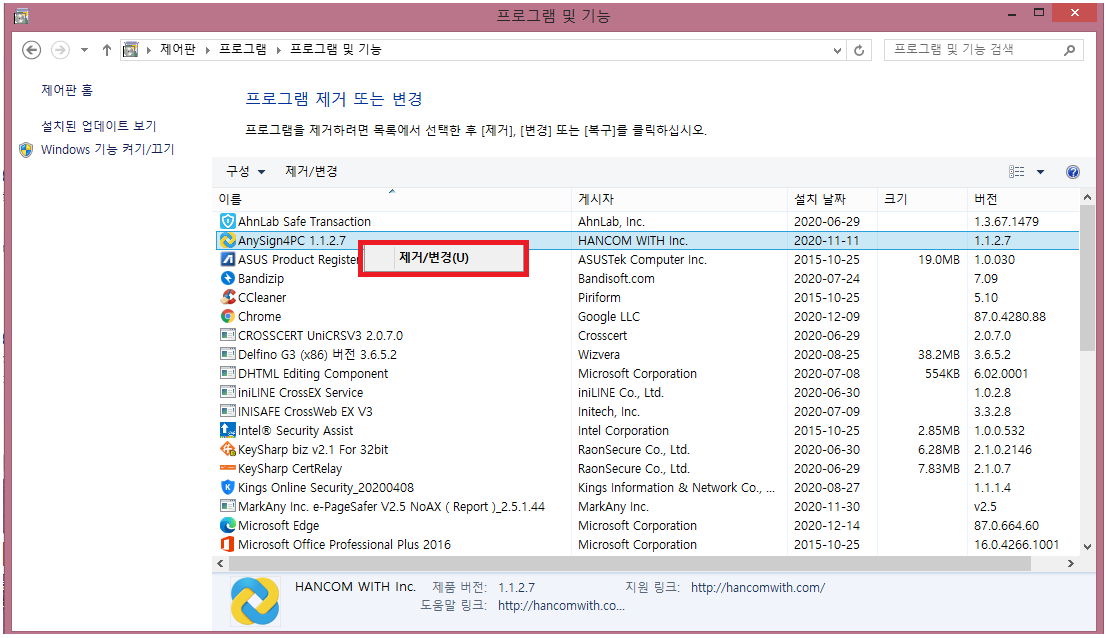
Task: Sort the list by the 게시자 column
Action: click(x=679, y=200)
